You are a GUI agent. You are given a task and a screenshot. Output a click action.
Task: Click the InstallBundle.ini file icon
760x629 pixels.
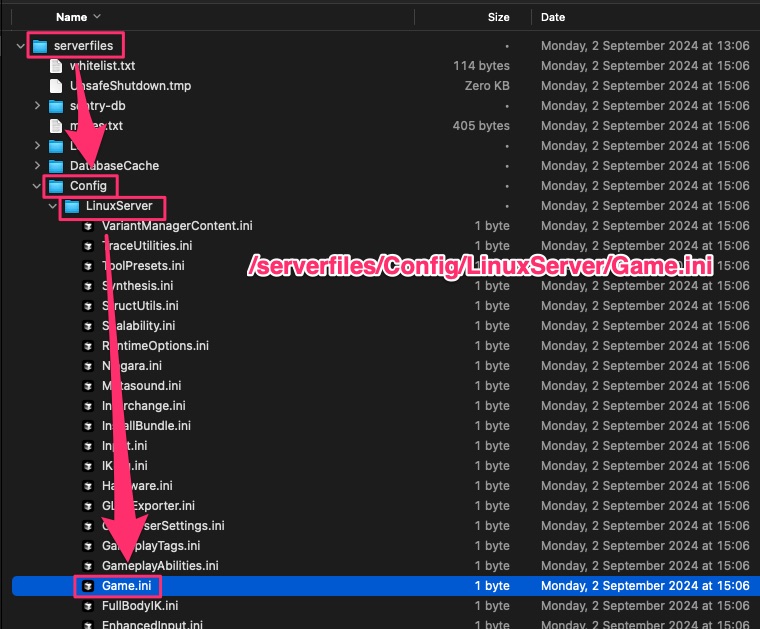88,426
